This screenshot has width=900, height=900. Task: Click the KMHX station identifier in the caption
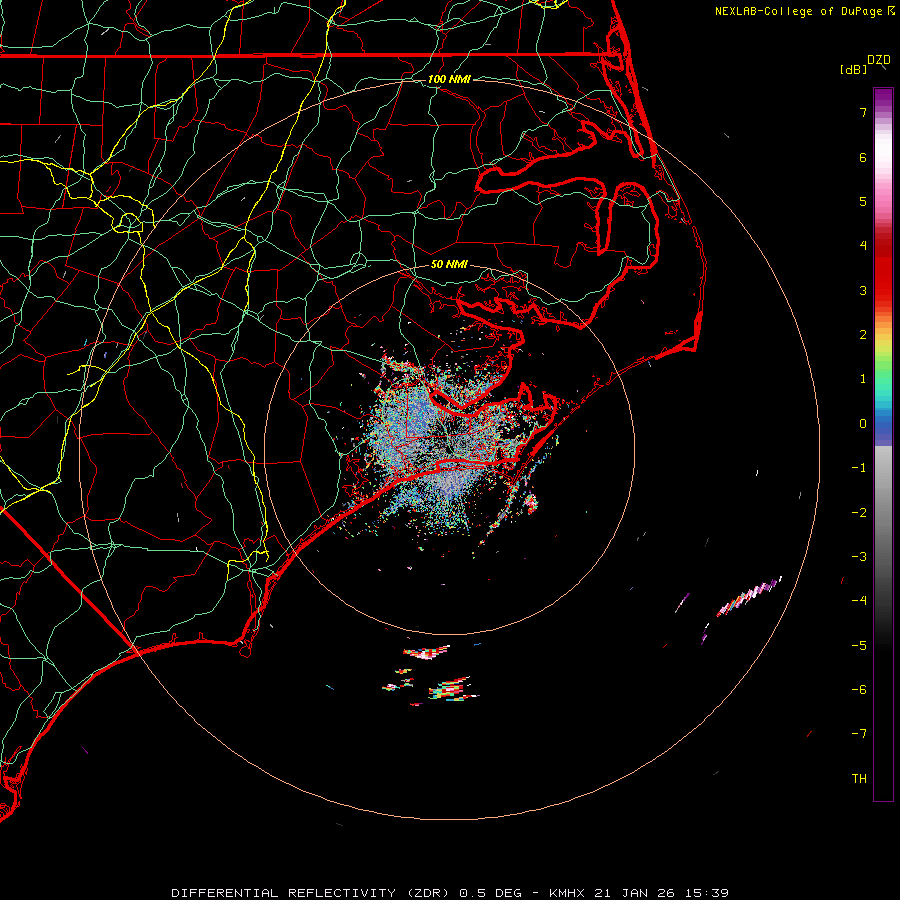click(x=567, y=893)
